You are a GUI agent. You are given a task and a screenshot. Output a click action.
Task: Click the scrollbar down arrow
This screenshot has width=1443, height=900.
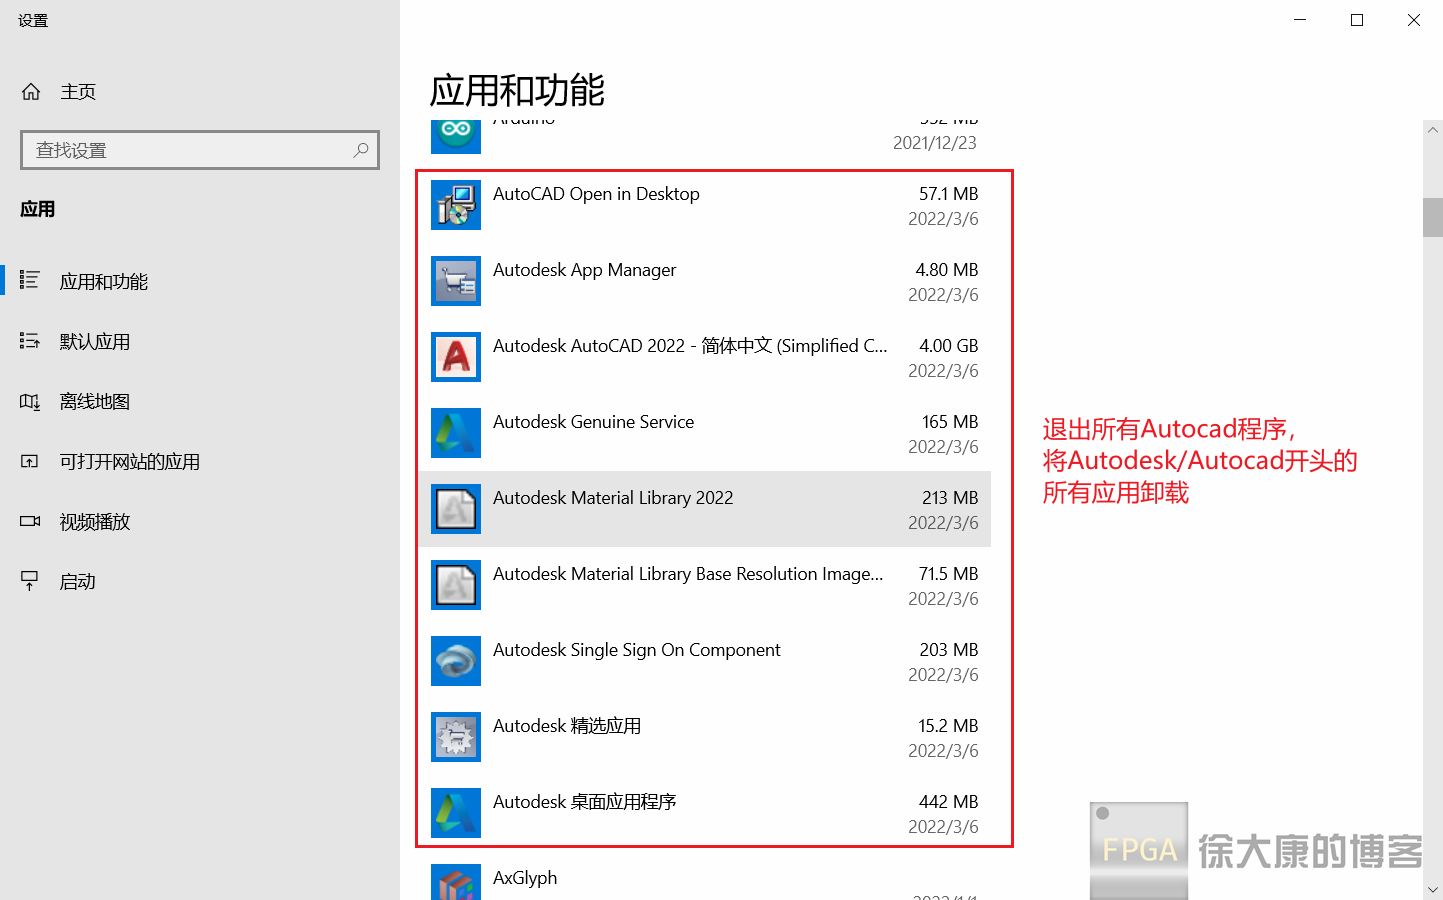(1433, 889)
